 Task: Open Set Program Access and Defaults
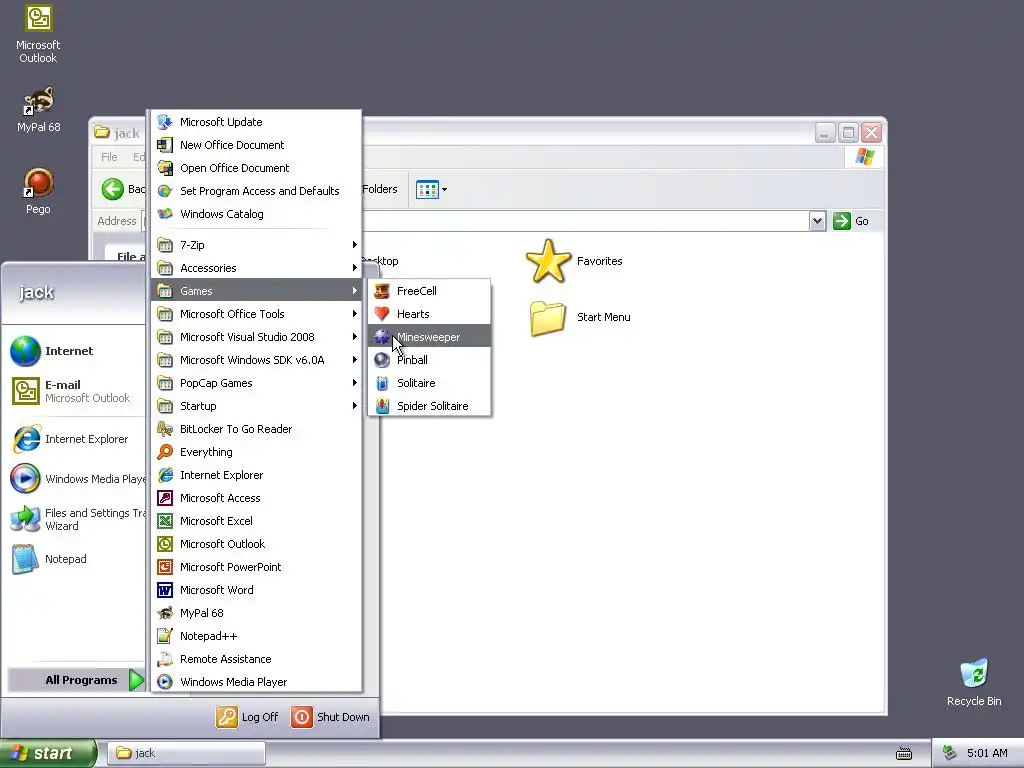(x=257, y=191)
